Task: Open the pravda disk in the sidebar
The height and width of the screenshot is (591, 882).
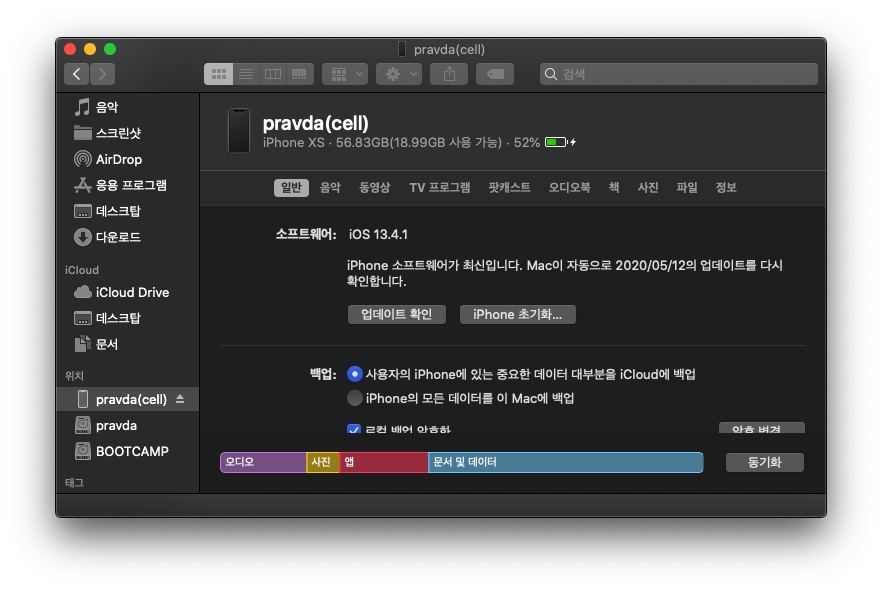Action: (106, 425)
